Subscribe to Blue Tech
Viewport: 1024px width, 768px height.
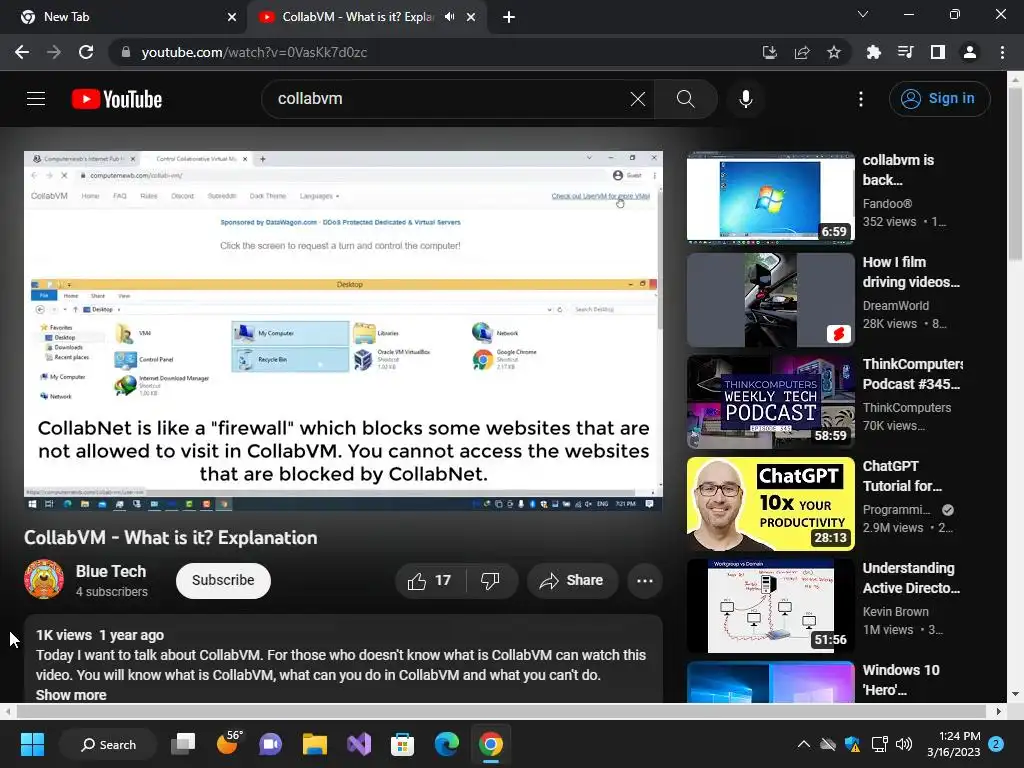pos(223,581)
